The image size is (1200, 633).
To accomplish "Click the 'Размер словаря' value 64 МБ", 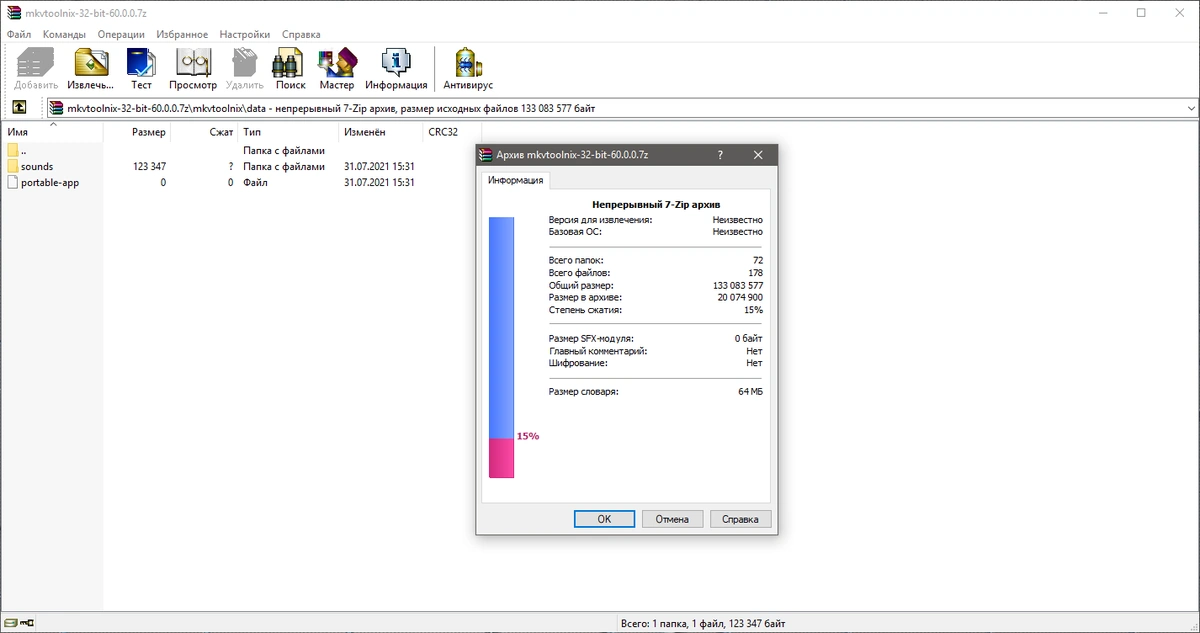I will tap(750, 392).
